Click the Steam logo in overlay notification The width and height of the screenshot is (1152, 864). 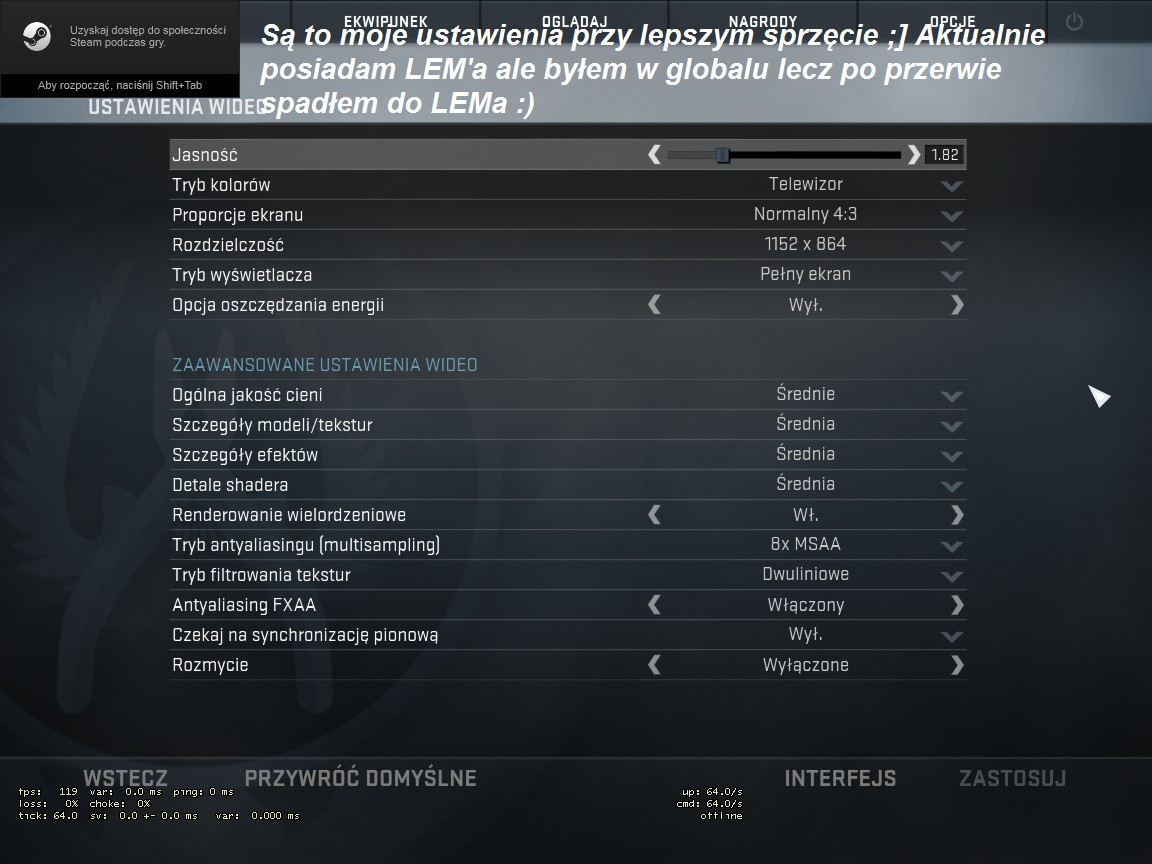point(36,36)
